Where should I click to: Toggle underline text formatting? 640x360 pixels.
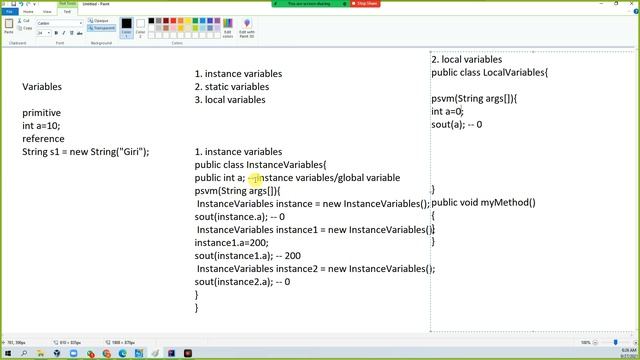[x=71, y=33]
